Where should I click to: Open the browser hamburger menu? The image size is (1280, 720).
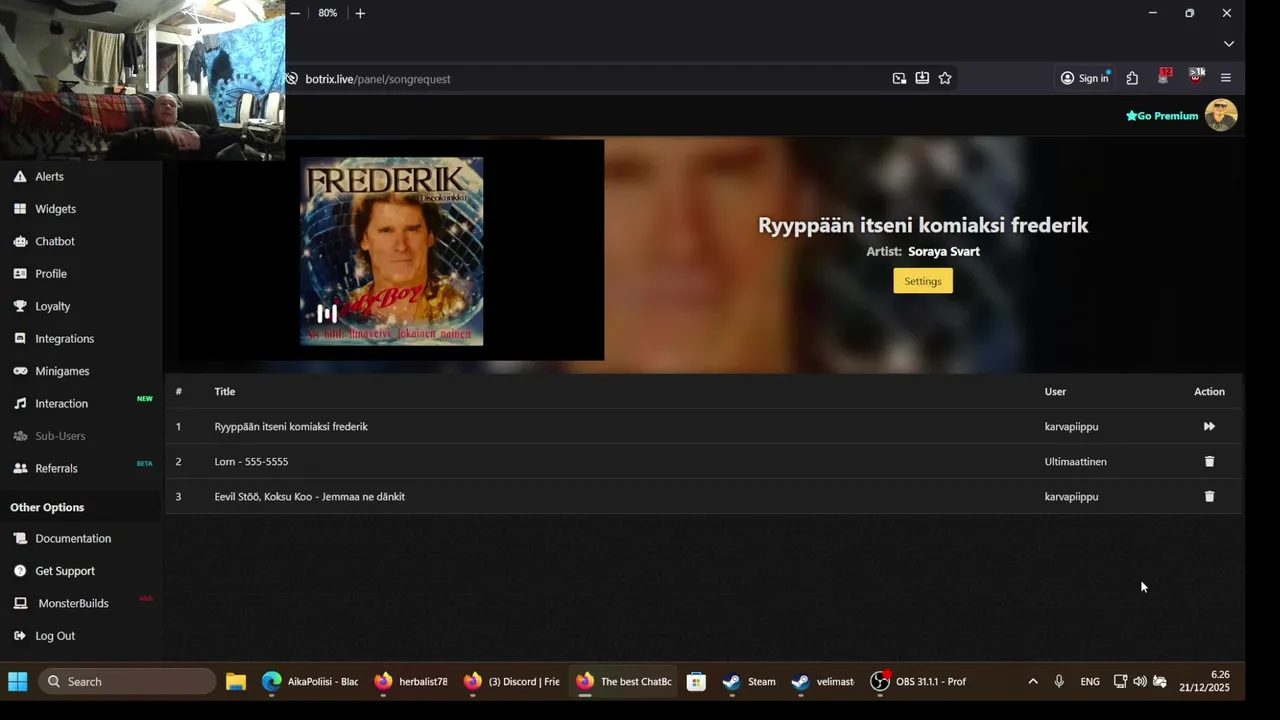coord(1226,78)
